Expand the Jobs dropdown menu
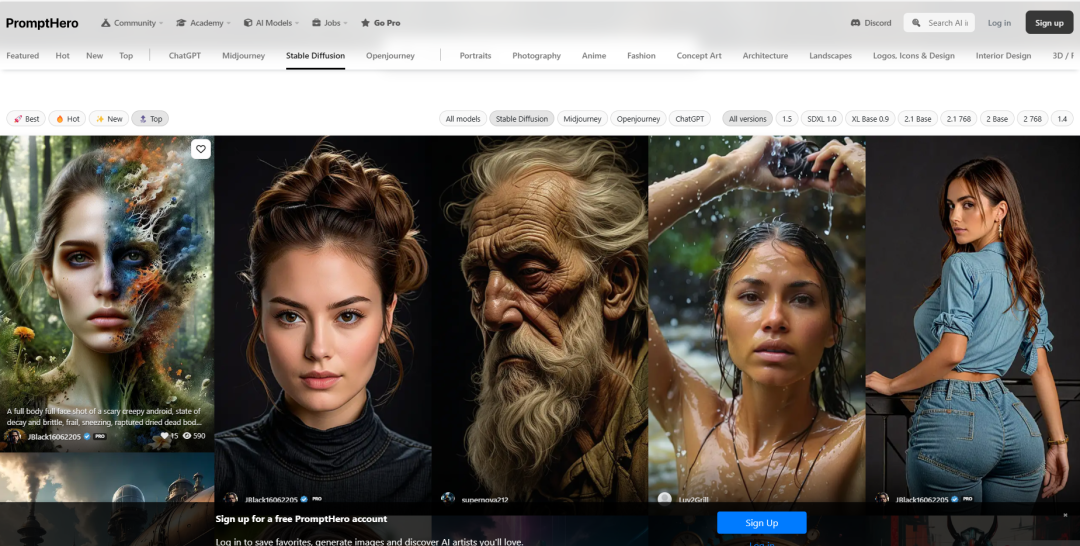The image size is (1080, 546). [x=329, y=23]
